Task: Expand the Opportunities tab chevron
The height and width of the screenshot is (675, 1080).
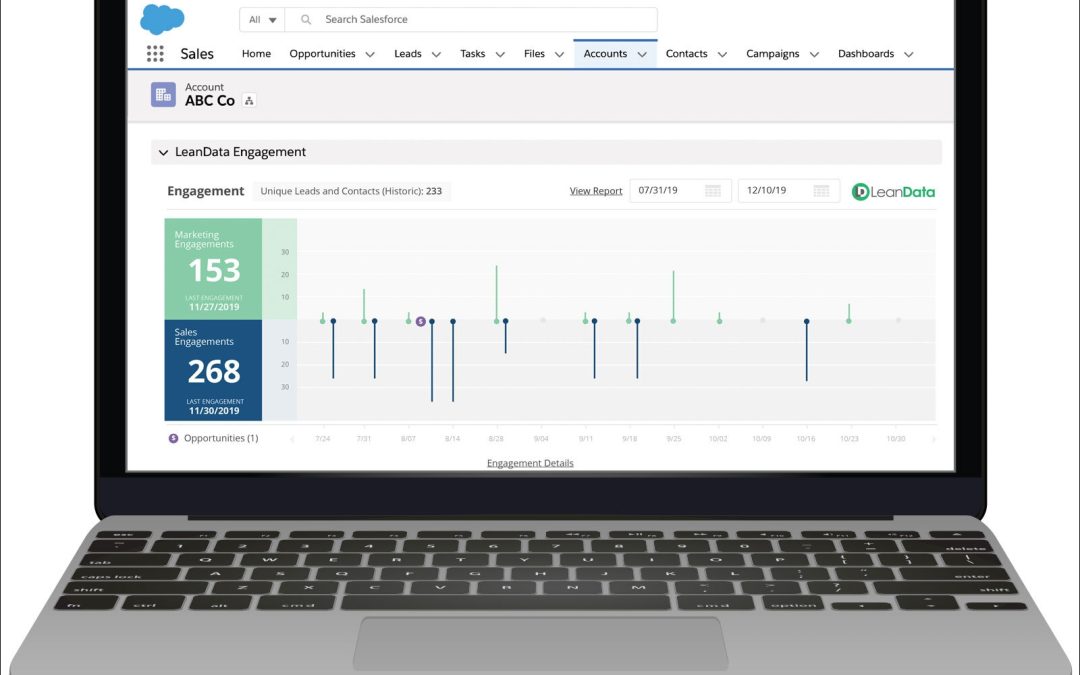Action: 370,54
